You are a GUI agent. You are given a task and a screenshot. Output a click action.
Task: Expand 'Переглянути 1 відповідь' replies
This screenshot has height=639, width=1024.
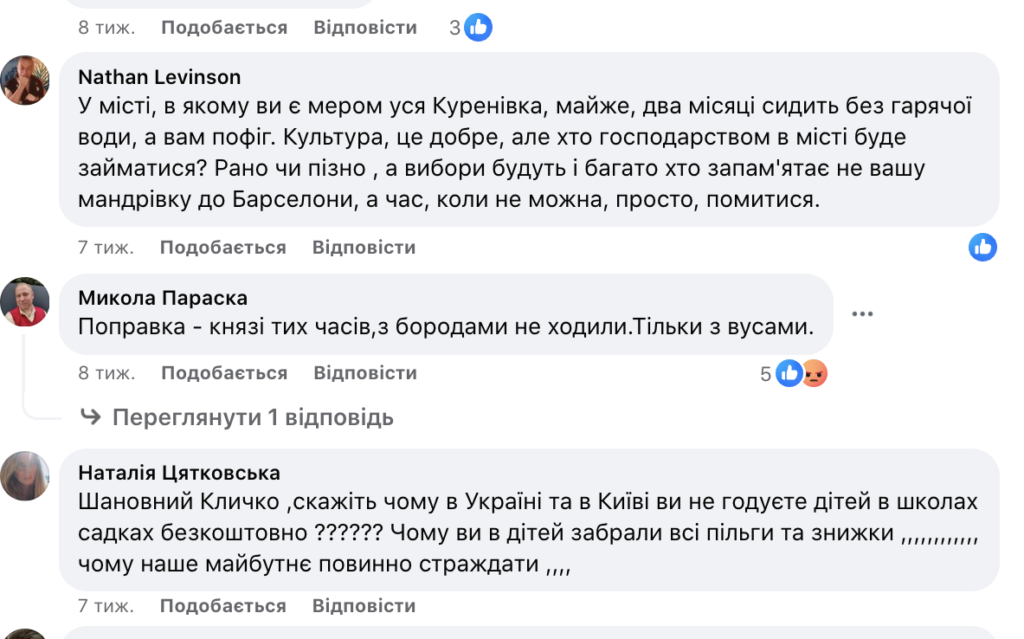tap(252, 417)
